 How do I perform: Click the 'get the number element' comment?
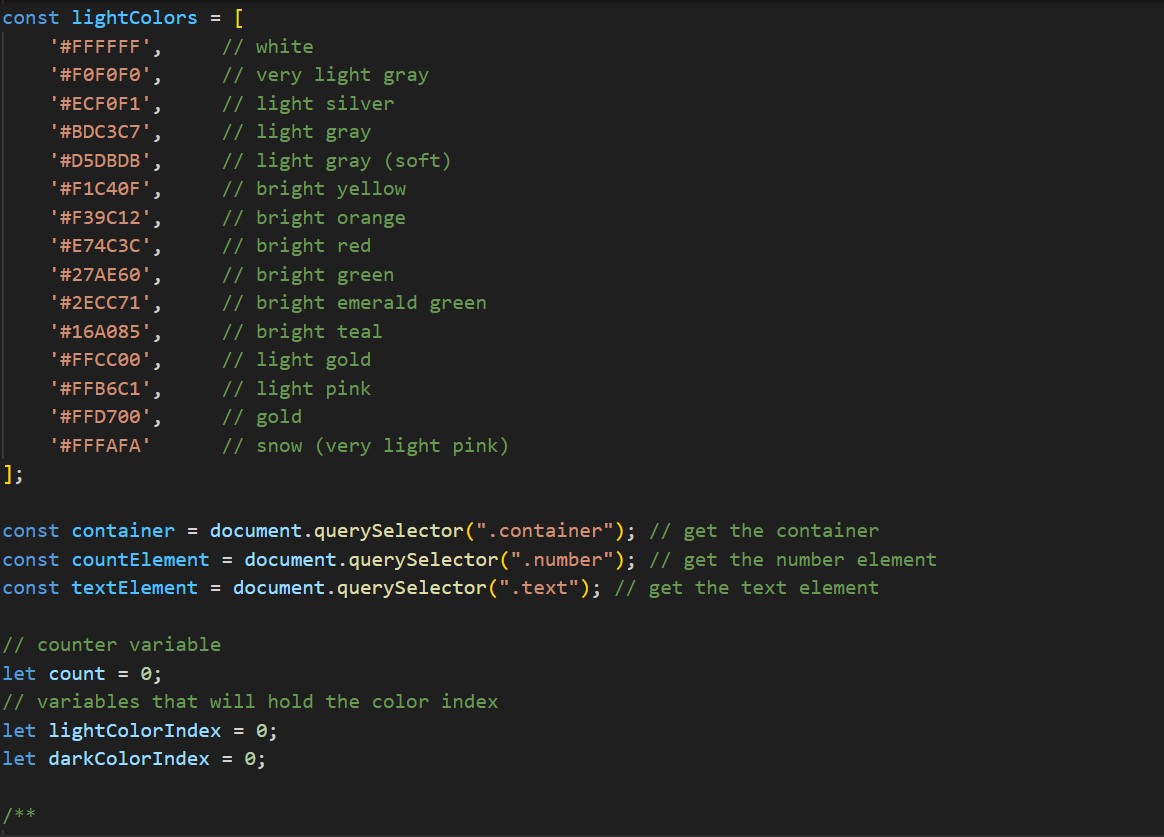[x=810, y=560]
